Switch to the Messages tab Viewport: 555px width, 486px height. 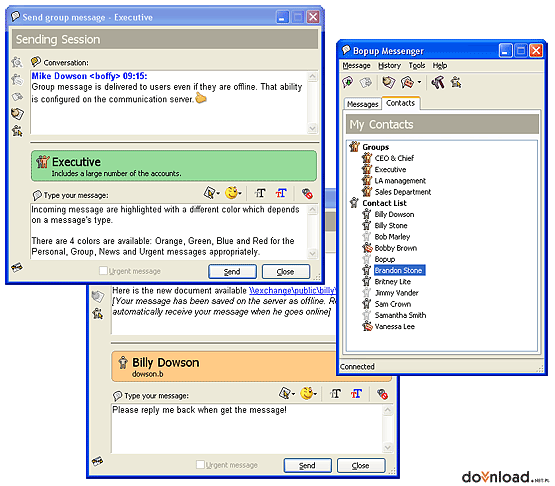tap(362, 104)
